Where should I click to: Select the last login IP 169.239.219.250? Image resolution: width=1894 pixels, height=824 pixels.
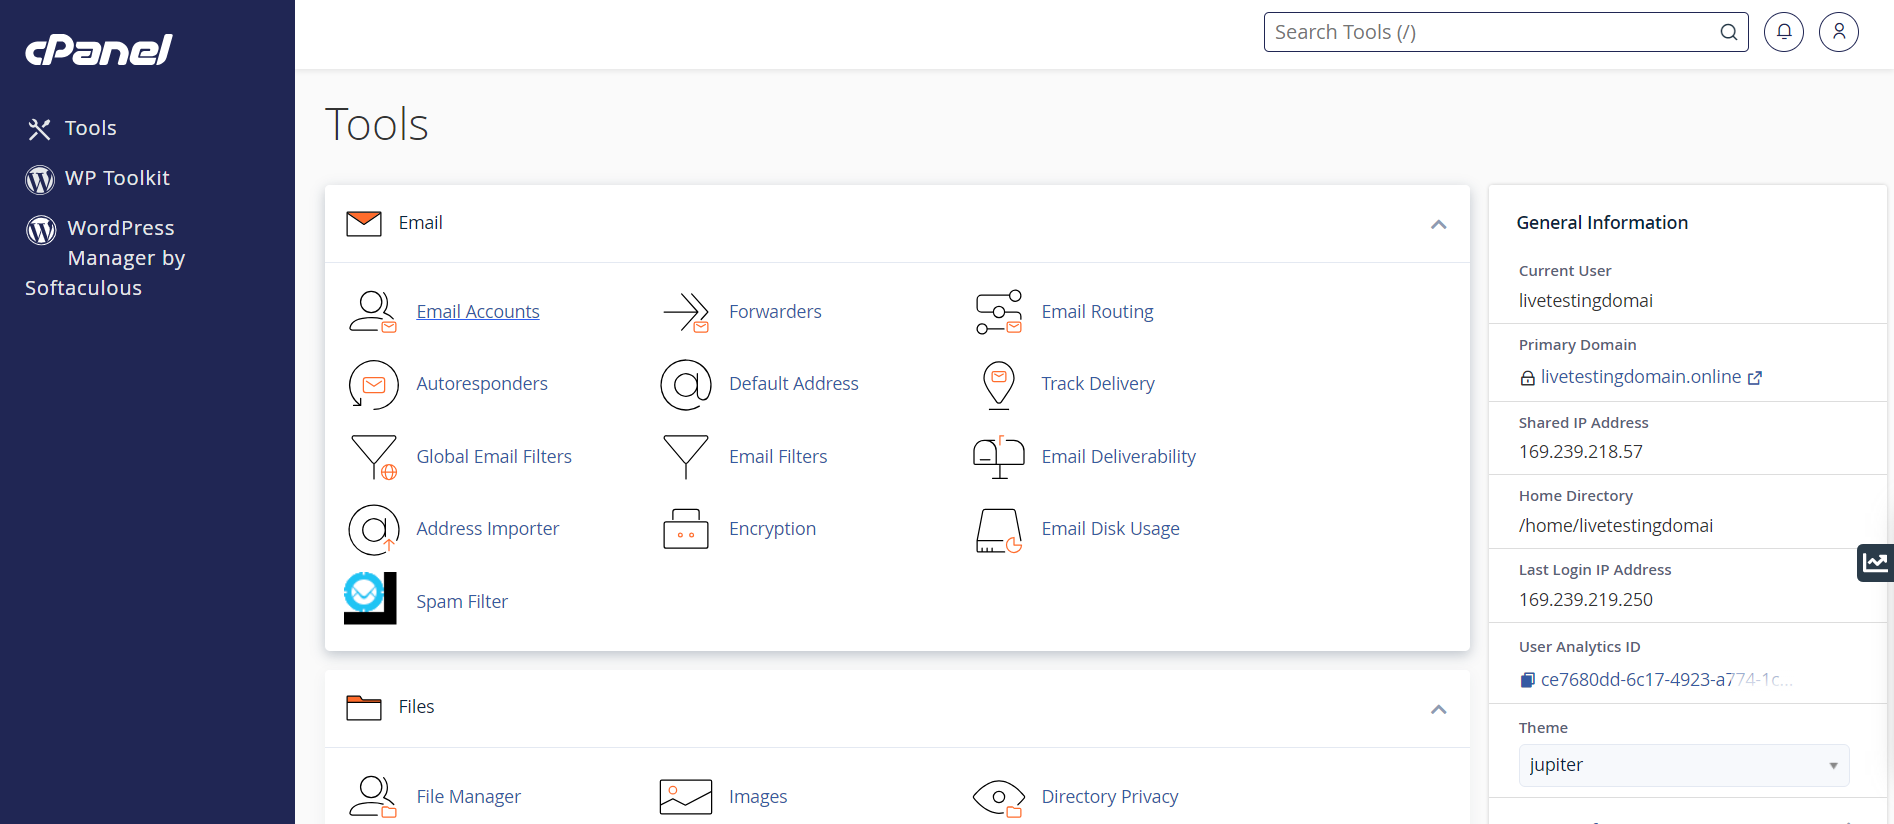coord(1586,600)
